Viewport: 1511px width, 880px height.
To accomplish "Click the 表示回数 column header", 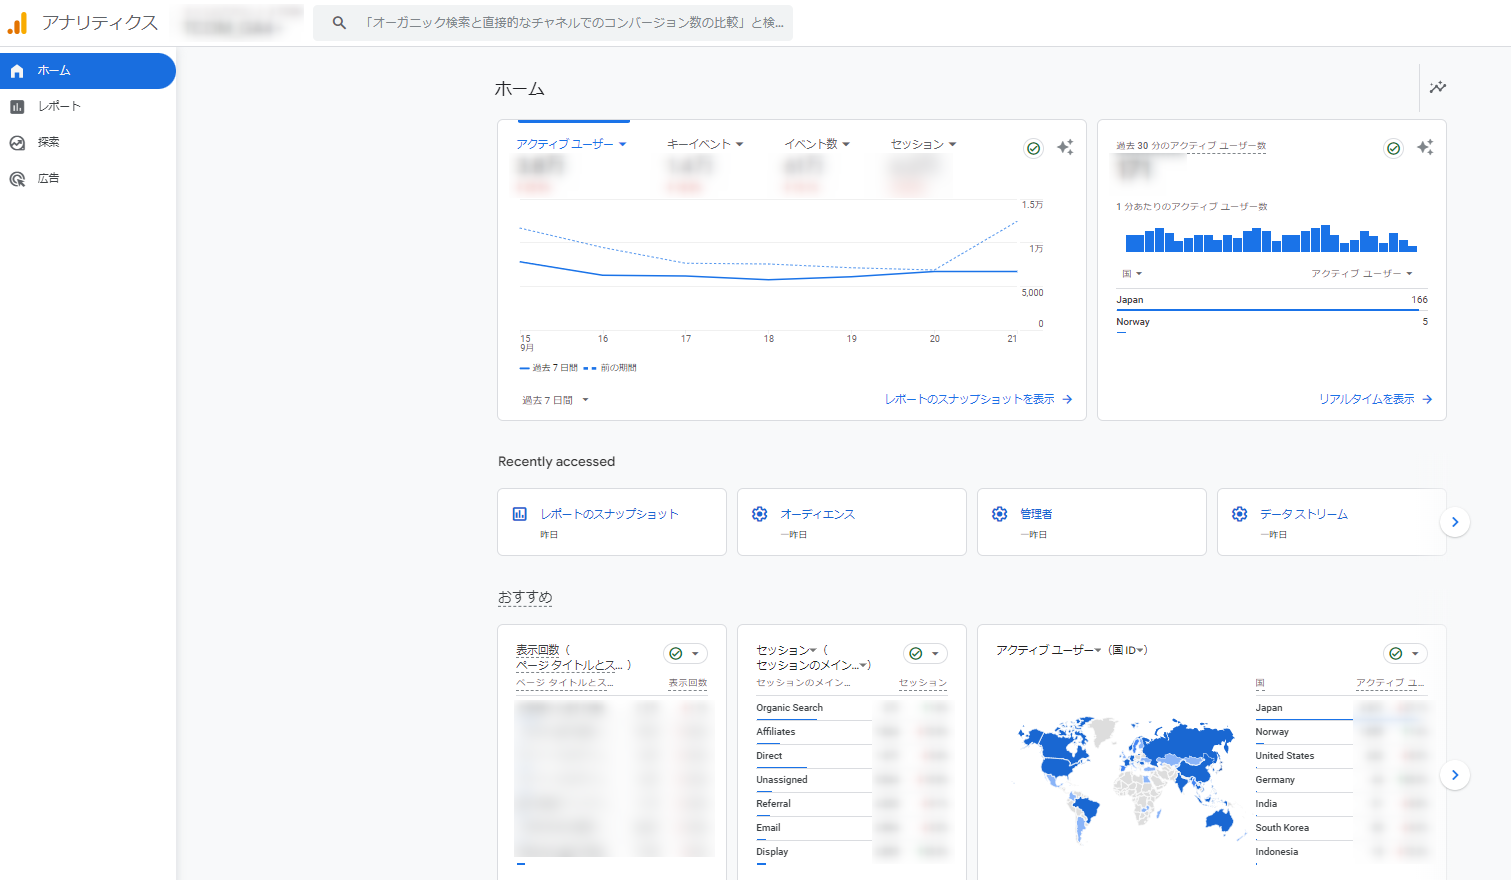I will pos(688,683).
